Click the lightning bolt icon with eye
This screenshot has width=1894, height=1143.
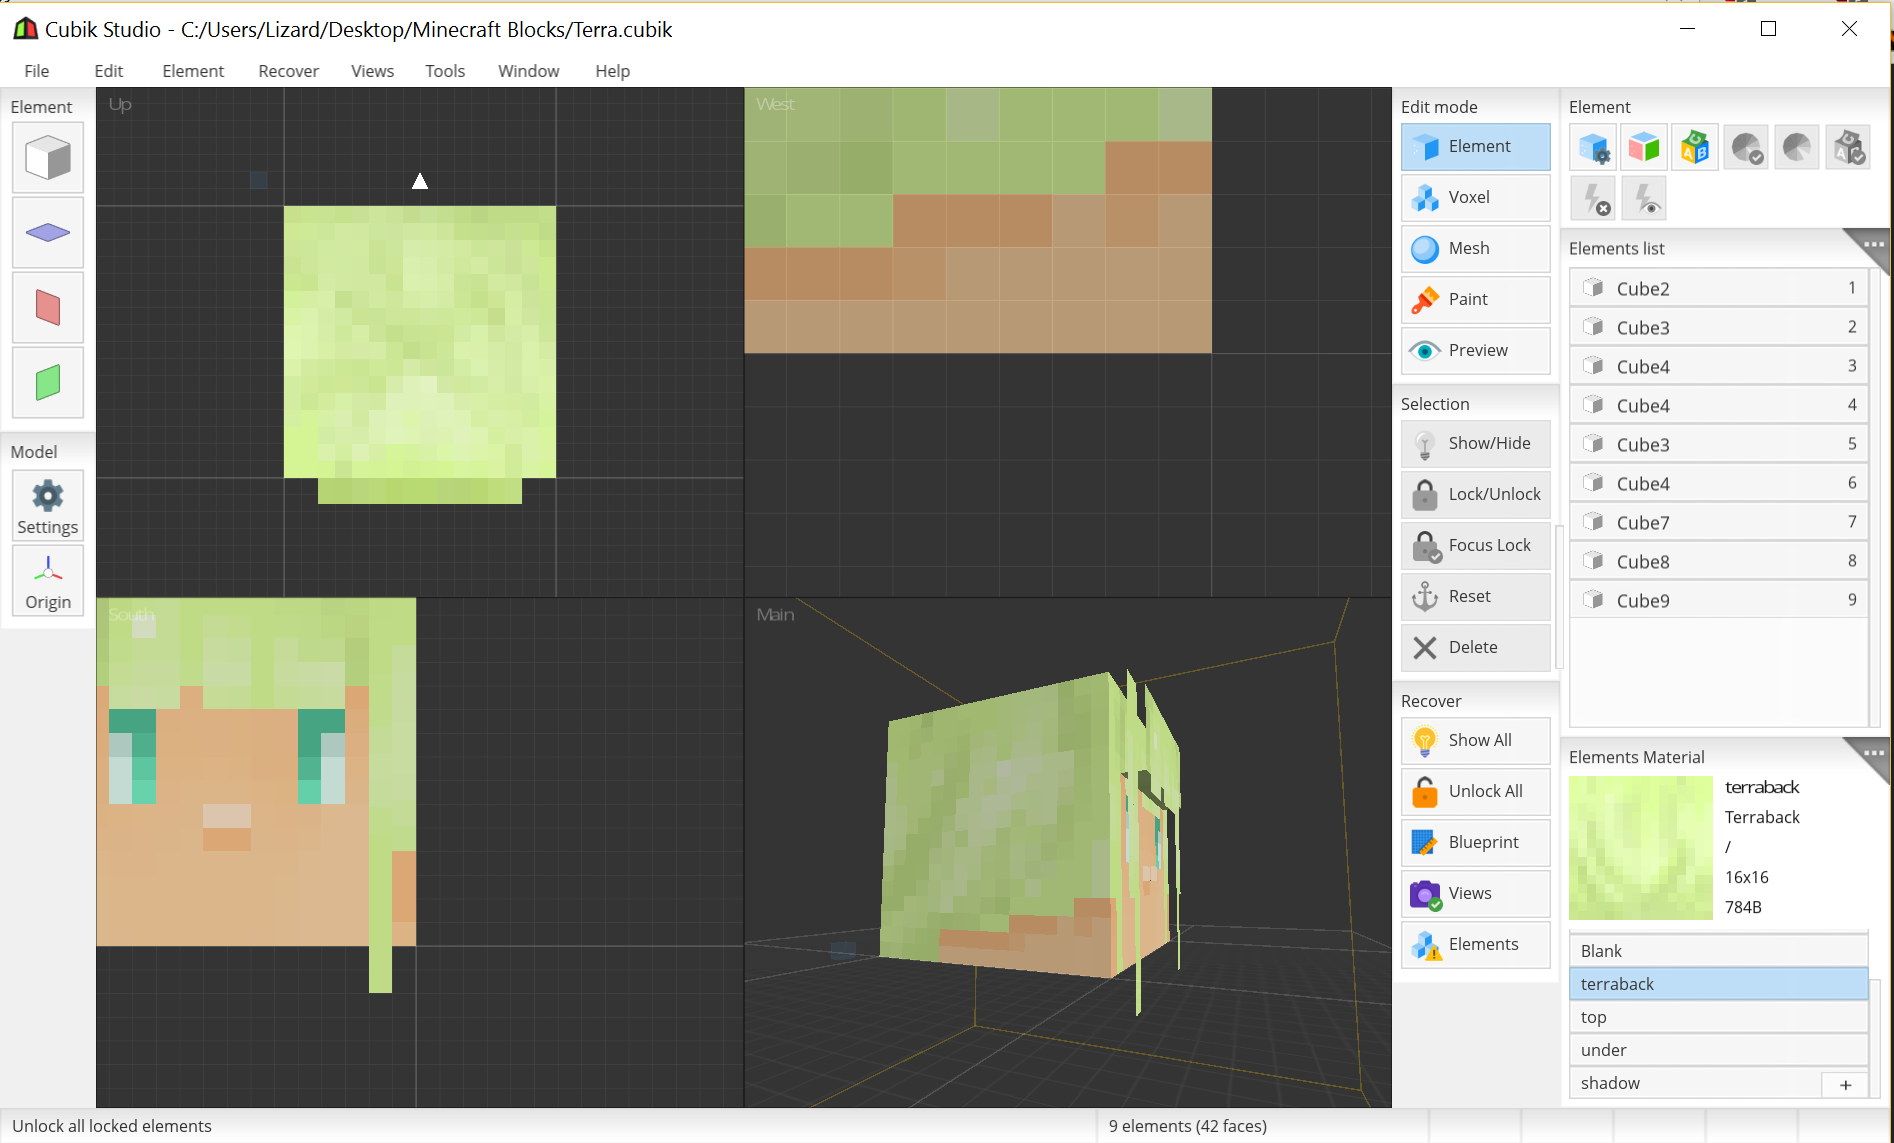coord(1645,199)
